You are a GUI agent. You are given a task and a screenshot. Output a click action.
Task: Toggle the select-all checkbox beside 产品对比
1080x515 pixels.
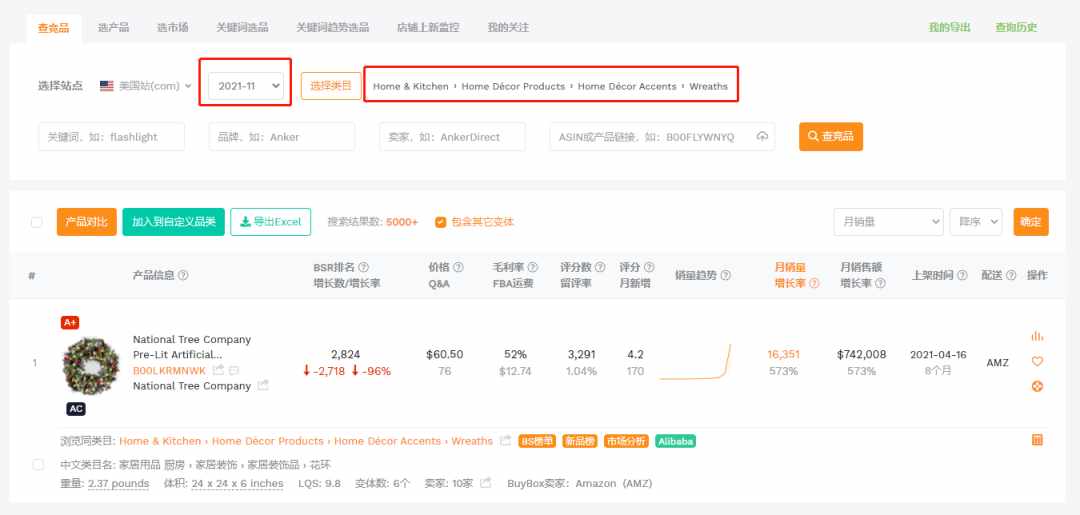point(37,222)
